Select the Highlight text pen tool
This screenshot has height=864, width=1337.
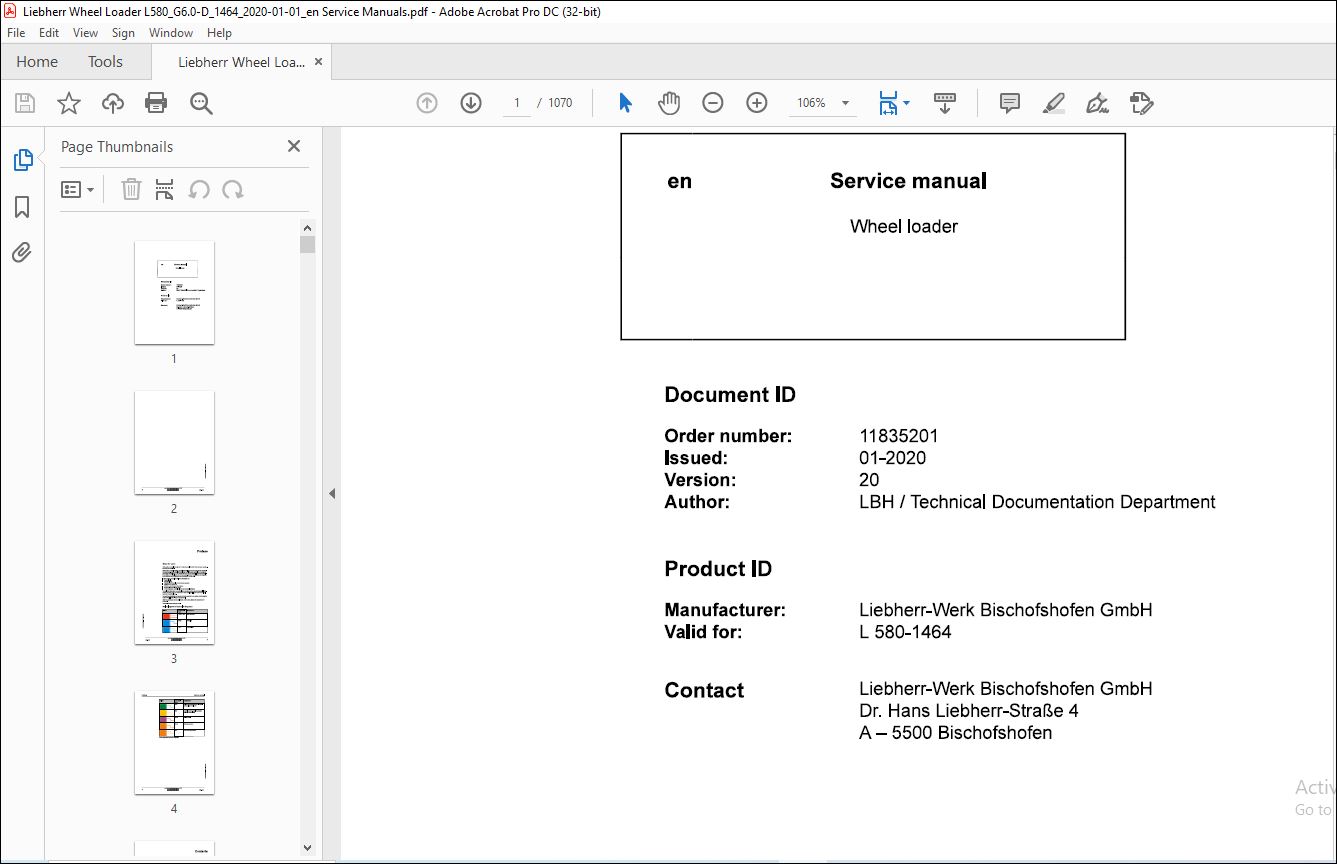(x=1054, y=103)
